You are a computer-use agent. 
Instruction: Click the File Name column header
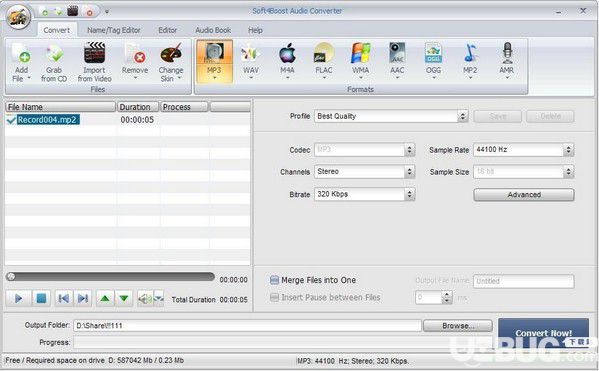(x=60, y=107)
